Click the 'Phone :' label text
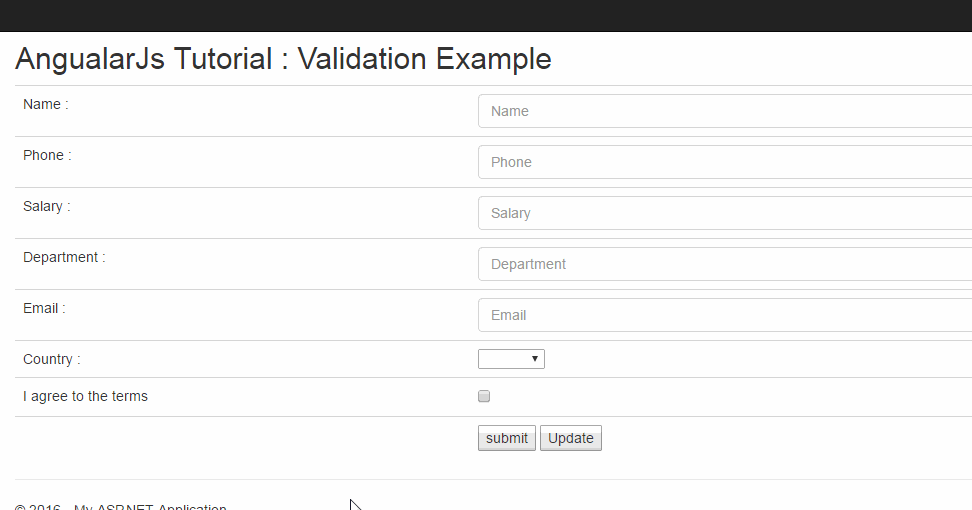Image resolution: width=972 pixels, height=510 pixels. click(x=47, y=155)
